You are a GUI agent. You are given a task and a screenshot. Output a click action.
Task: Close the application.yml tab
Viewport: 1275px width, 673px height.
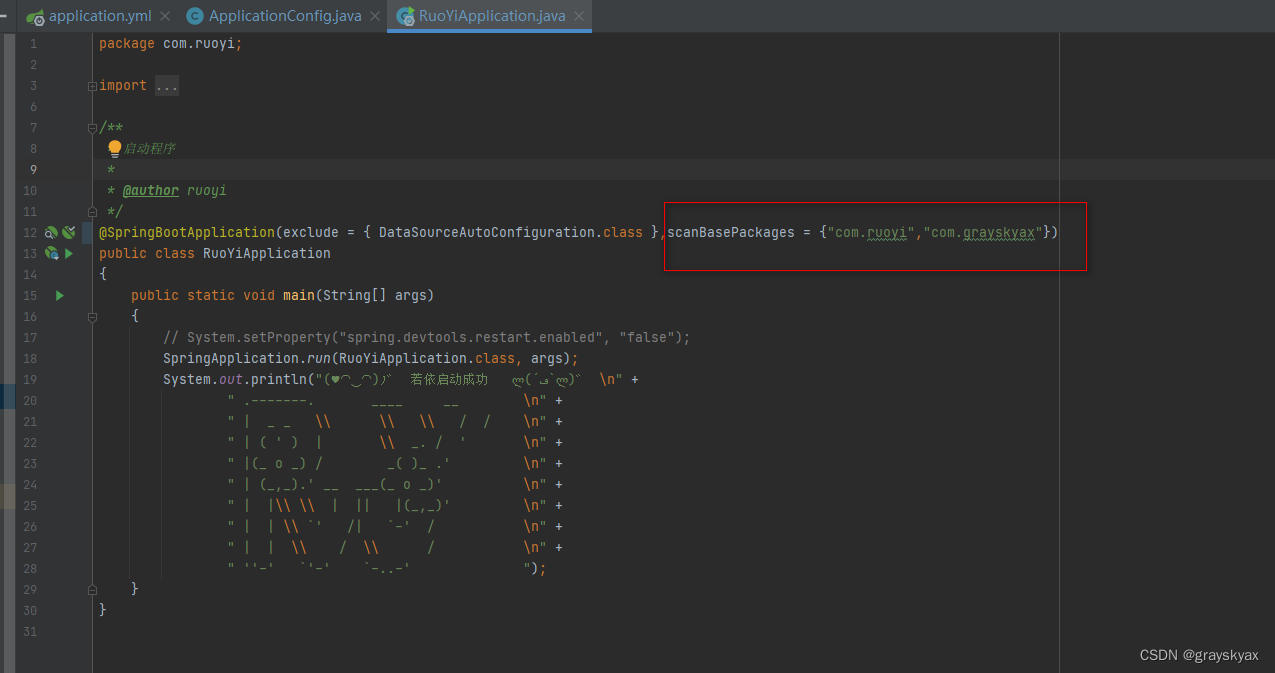pyautogui.click(x=165, y=16)
